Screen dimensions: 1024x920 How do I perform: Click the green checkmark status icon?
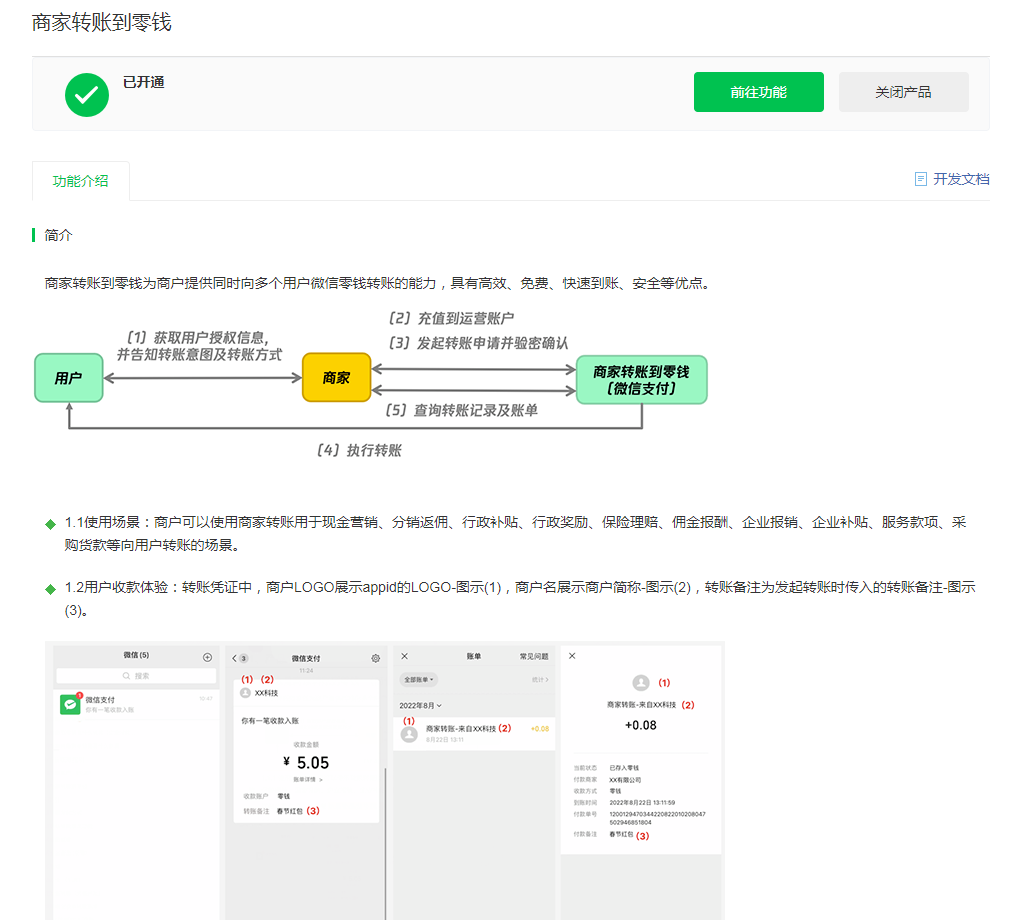tap(87, 95)
